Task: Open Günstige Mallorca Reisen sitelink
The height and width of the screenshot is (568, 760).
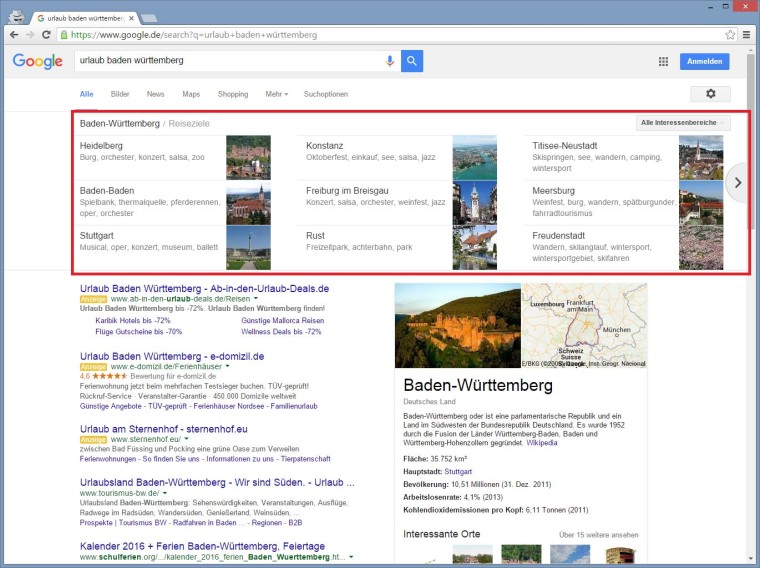Action: point(283,320)
